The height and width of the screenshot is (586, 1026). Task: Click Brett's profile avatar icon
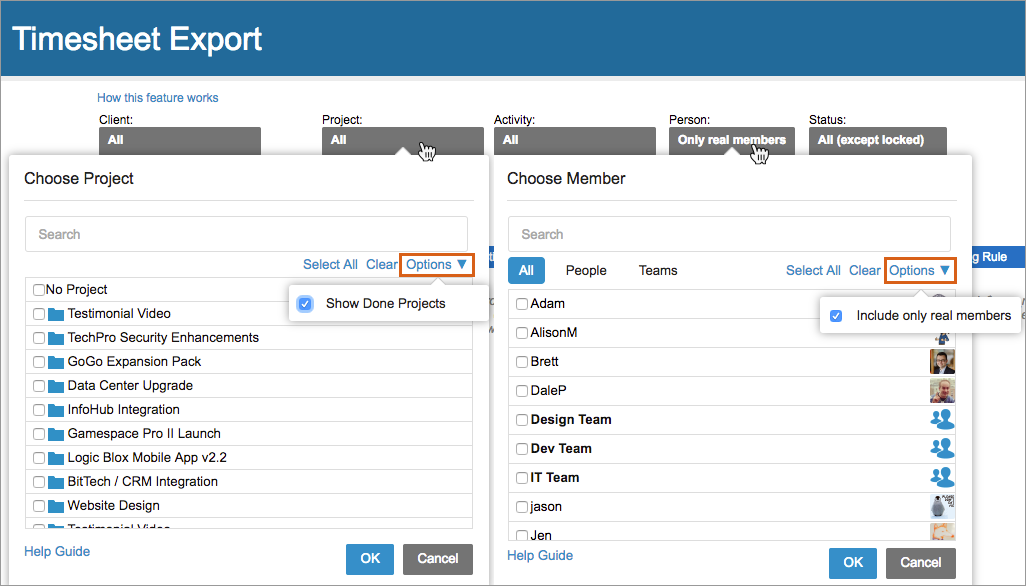(941, 361)
